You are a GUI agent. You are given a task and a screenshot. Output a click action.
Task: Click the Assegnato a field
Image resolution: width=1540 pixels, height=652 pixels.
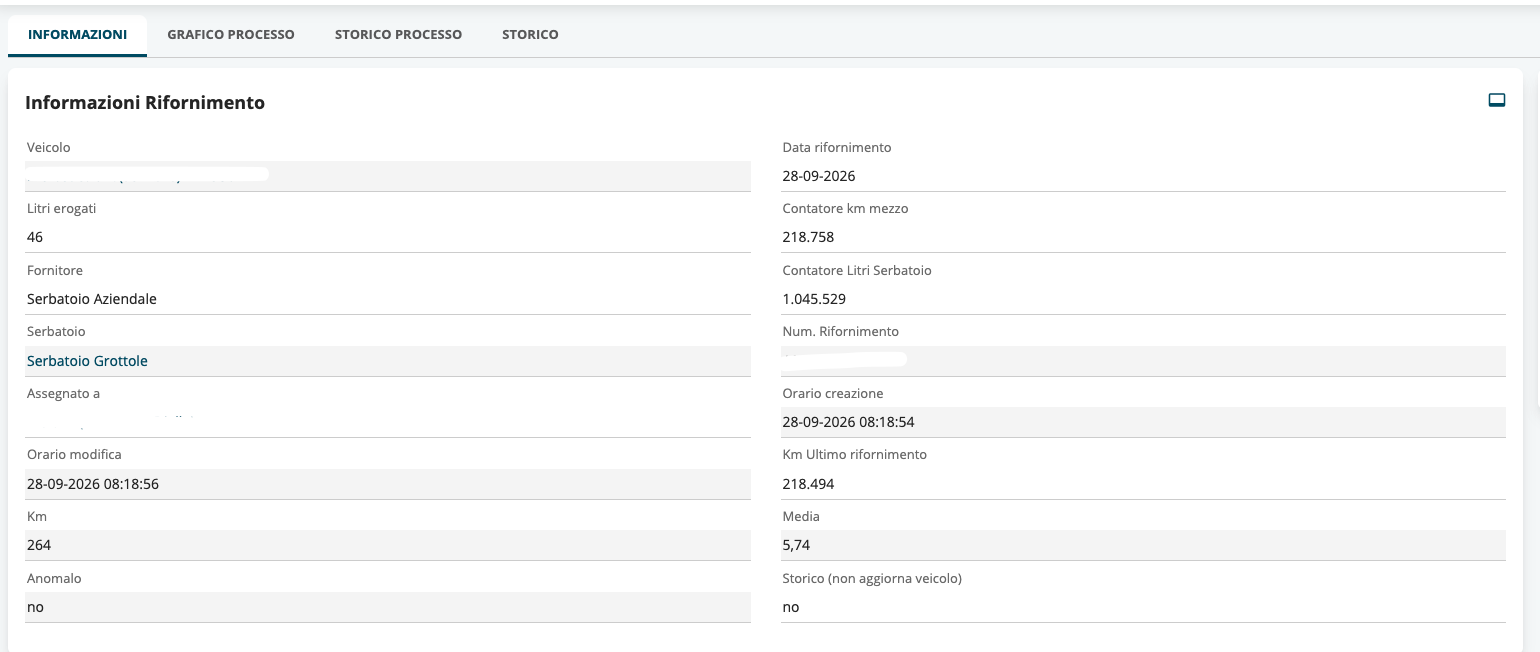tap(388, 422)
